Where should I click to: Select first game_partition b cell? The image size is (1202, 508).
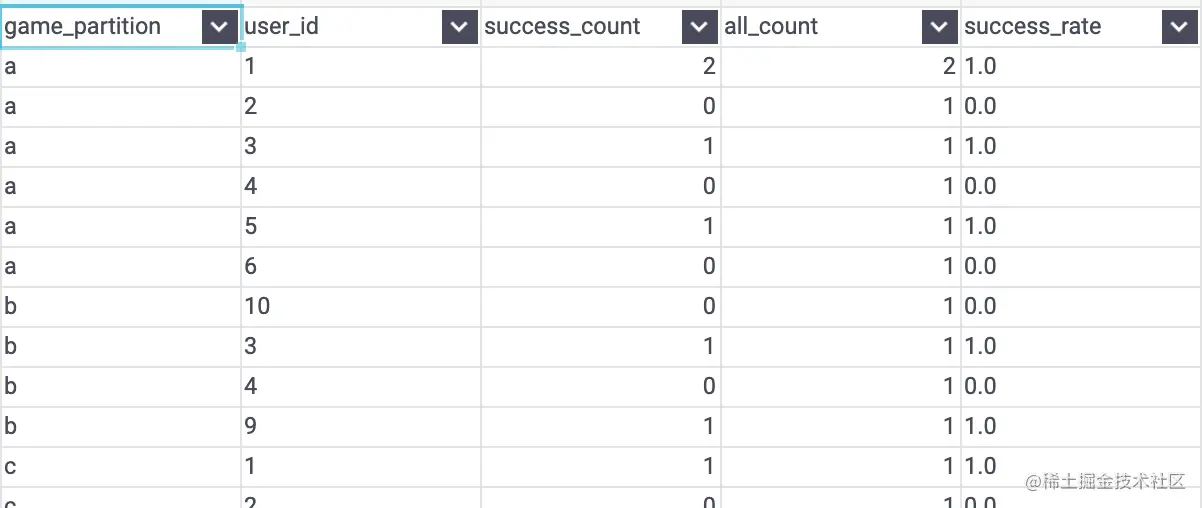click(x=120, y=306)
